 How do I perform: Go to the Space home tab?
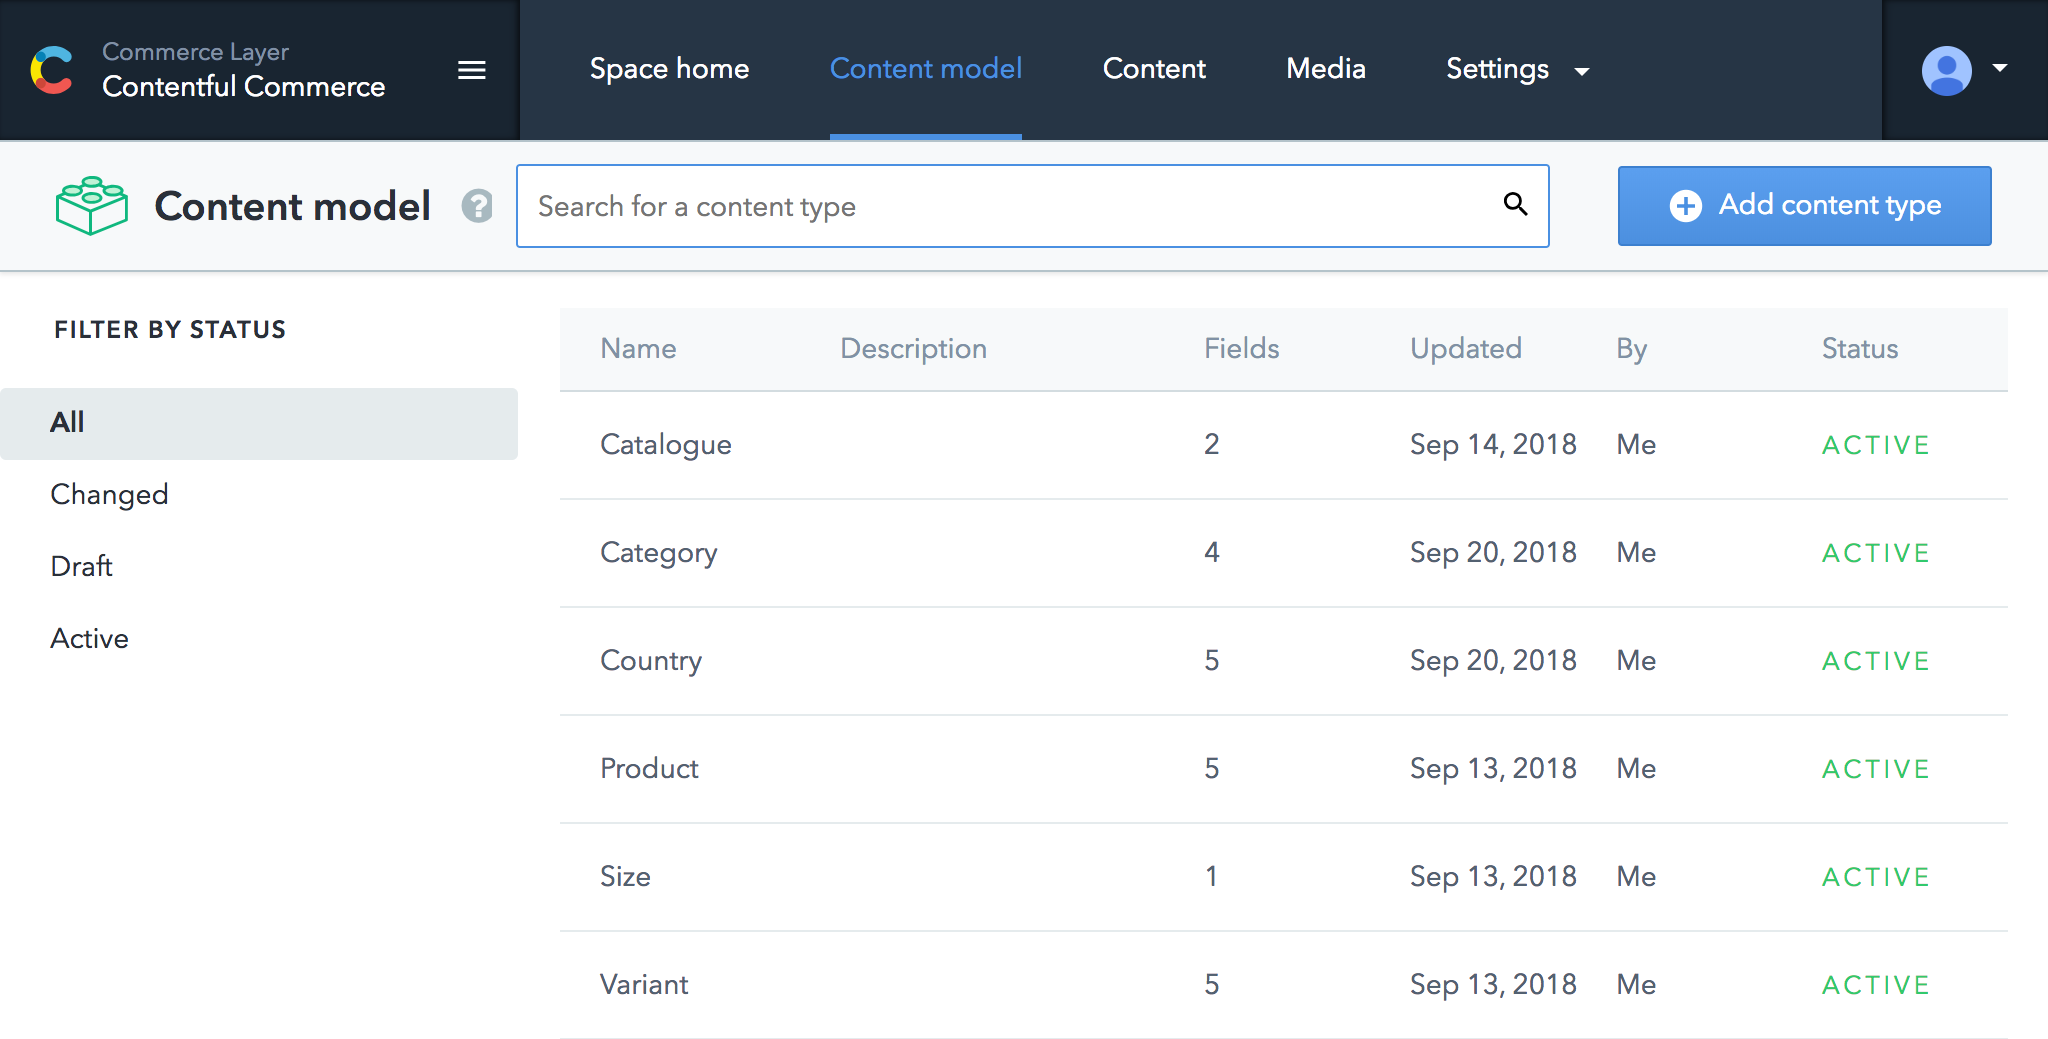coord(669,69)
